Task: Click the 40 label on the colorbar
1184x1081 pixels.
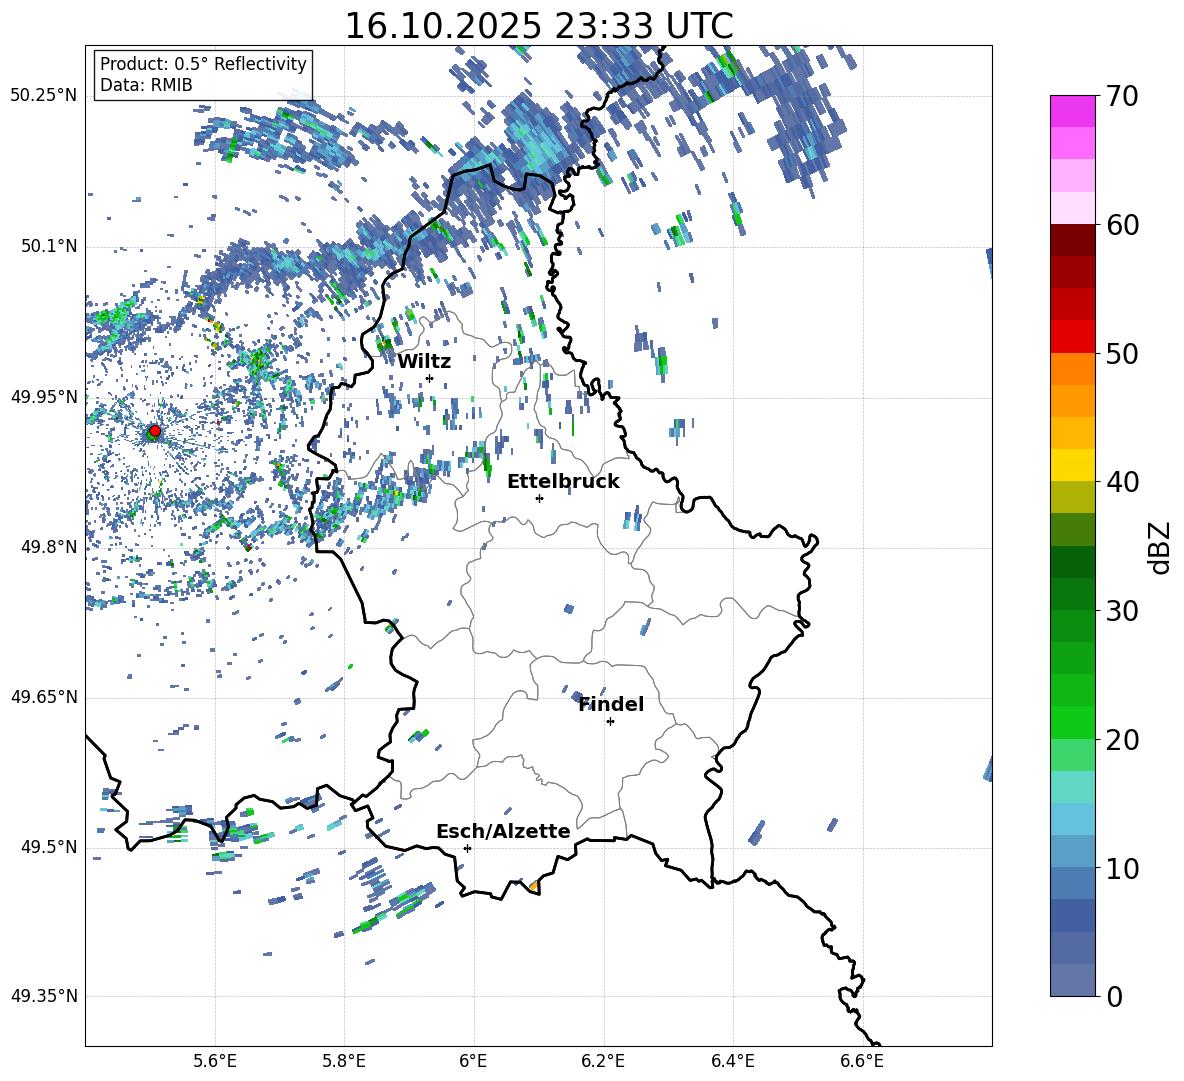Action: [1121, 482]
